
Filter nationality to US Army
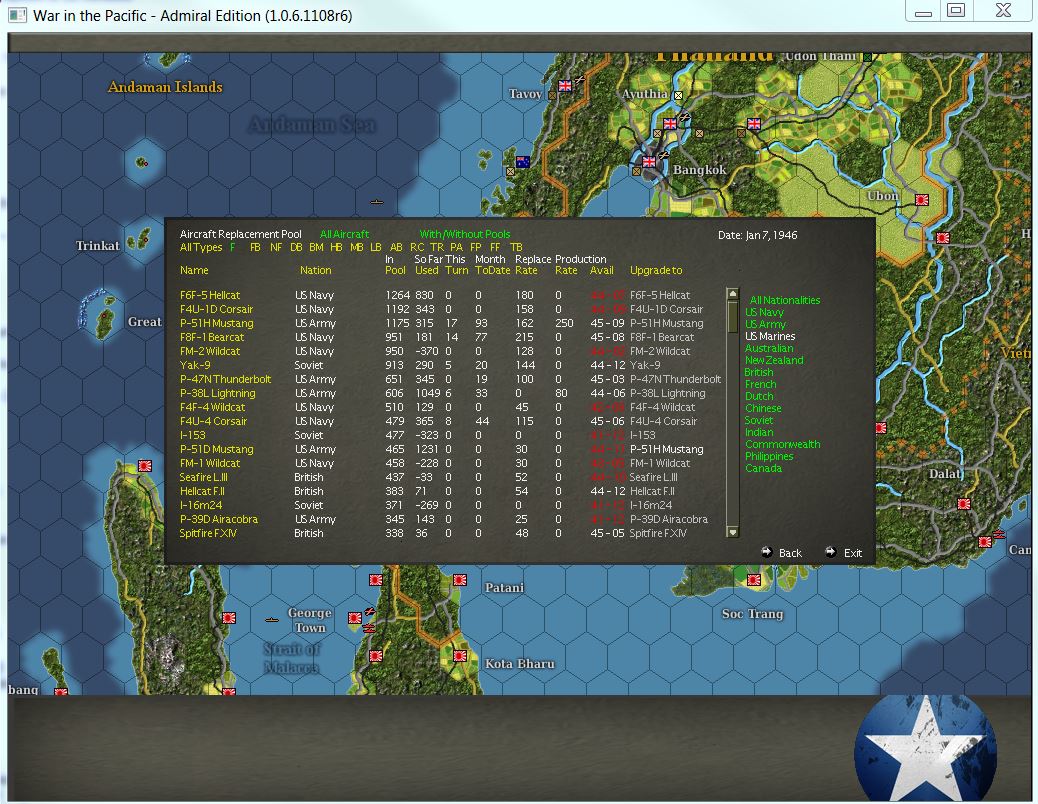tap(765, 324)
